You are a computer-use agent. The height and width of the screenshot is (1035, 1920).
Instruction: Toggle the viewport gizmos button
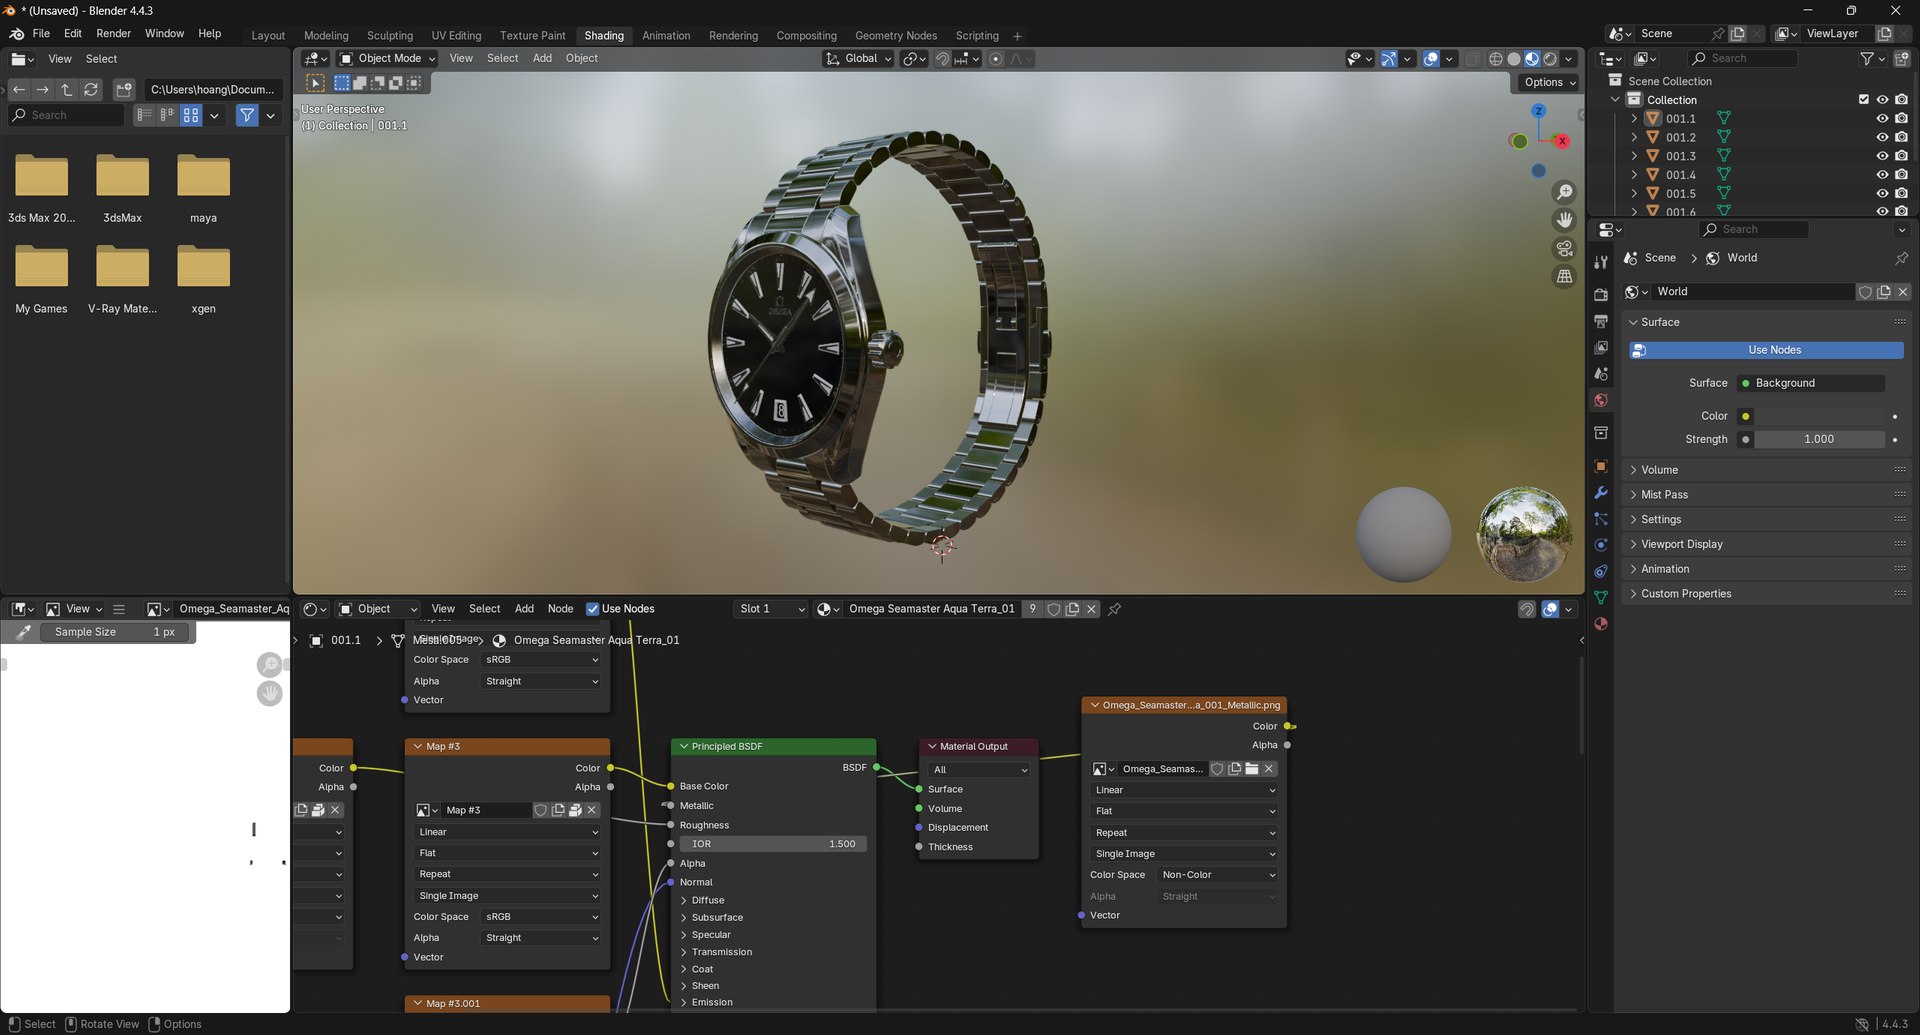[x=1389, y=59]
